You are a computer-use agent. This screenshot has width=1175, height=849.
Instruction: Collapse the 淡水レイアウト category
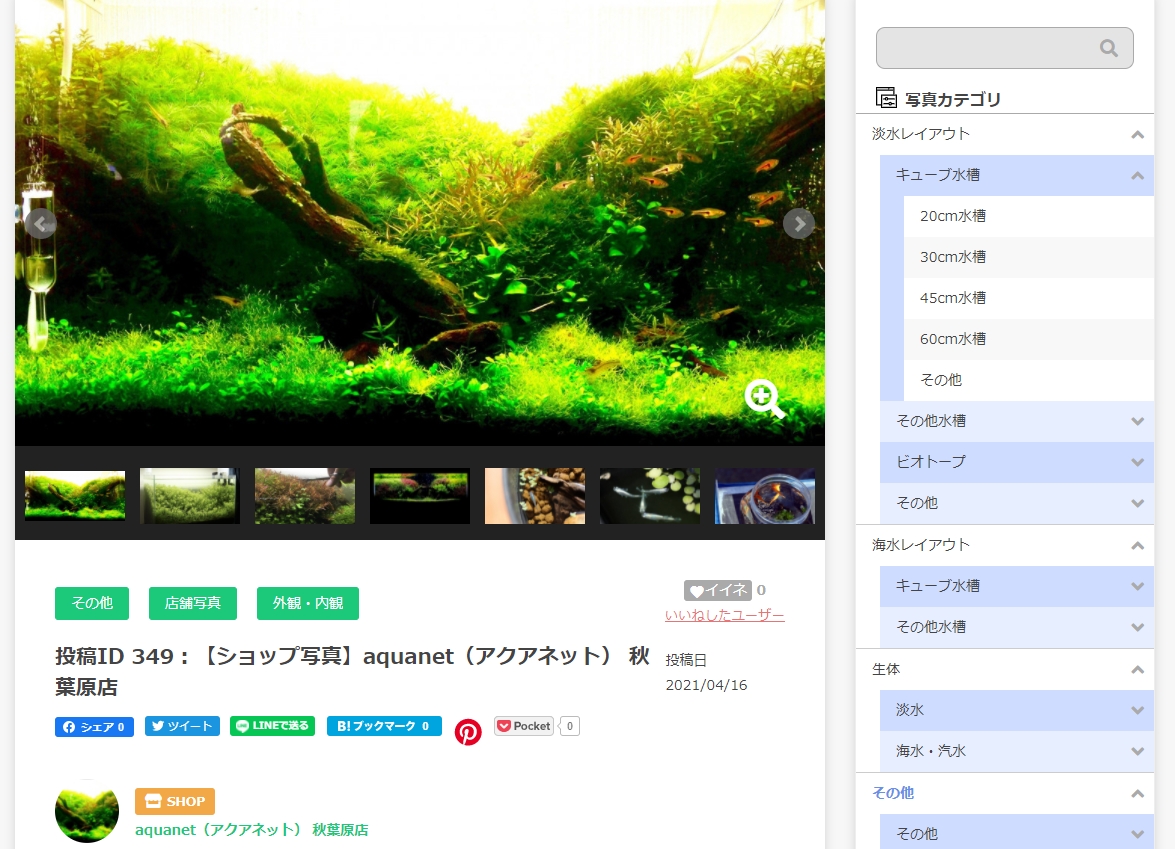(x=1137, y=134)
